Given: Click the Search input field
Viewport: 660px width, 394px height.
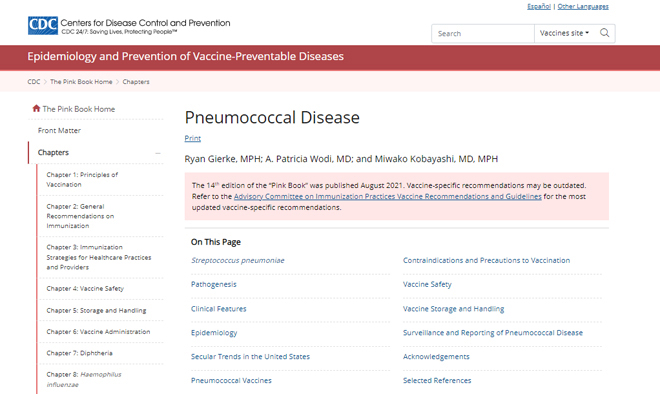Looking at the screenshot, I should tap(483, 34).
